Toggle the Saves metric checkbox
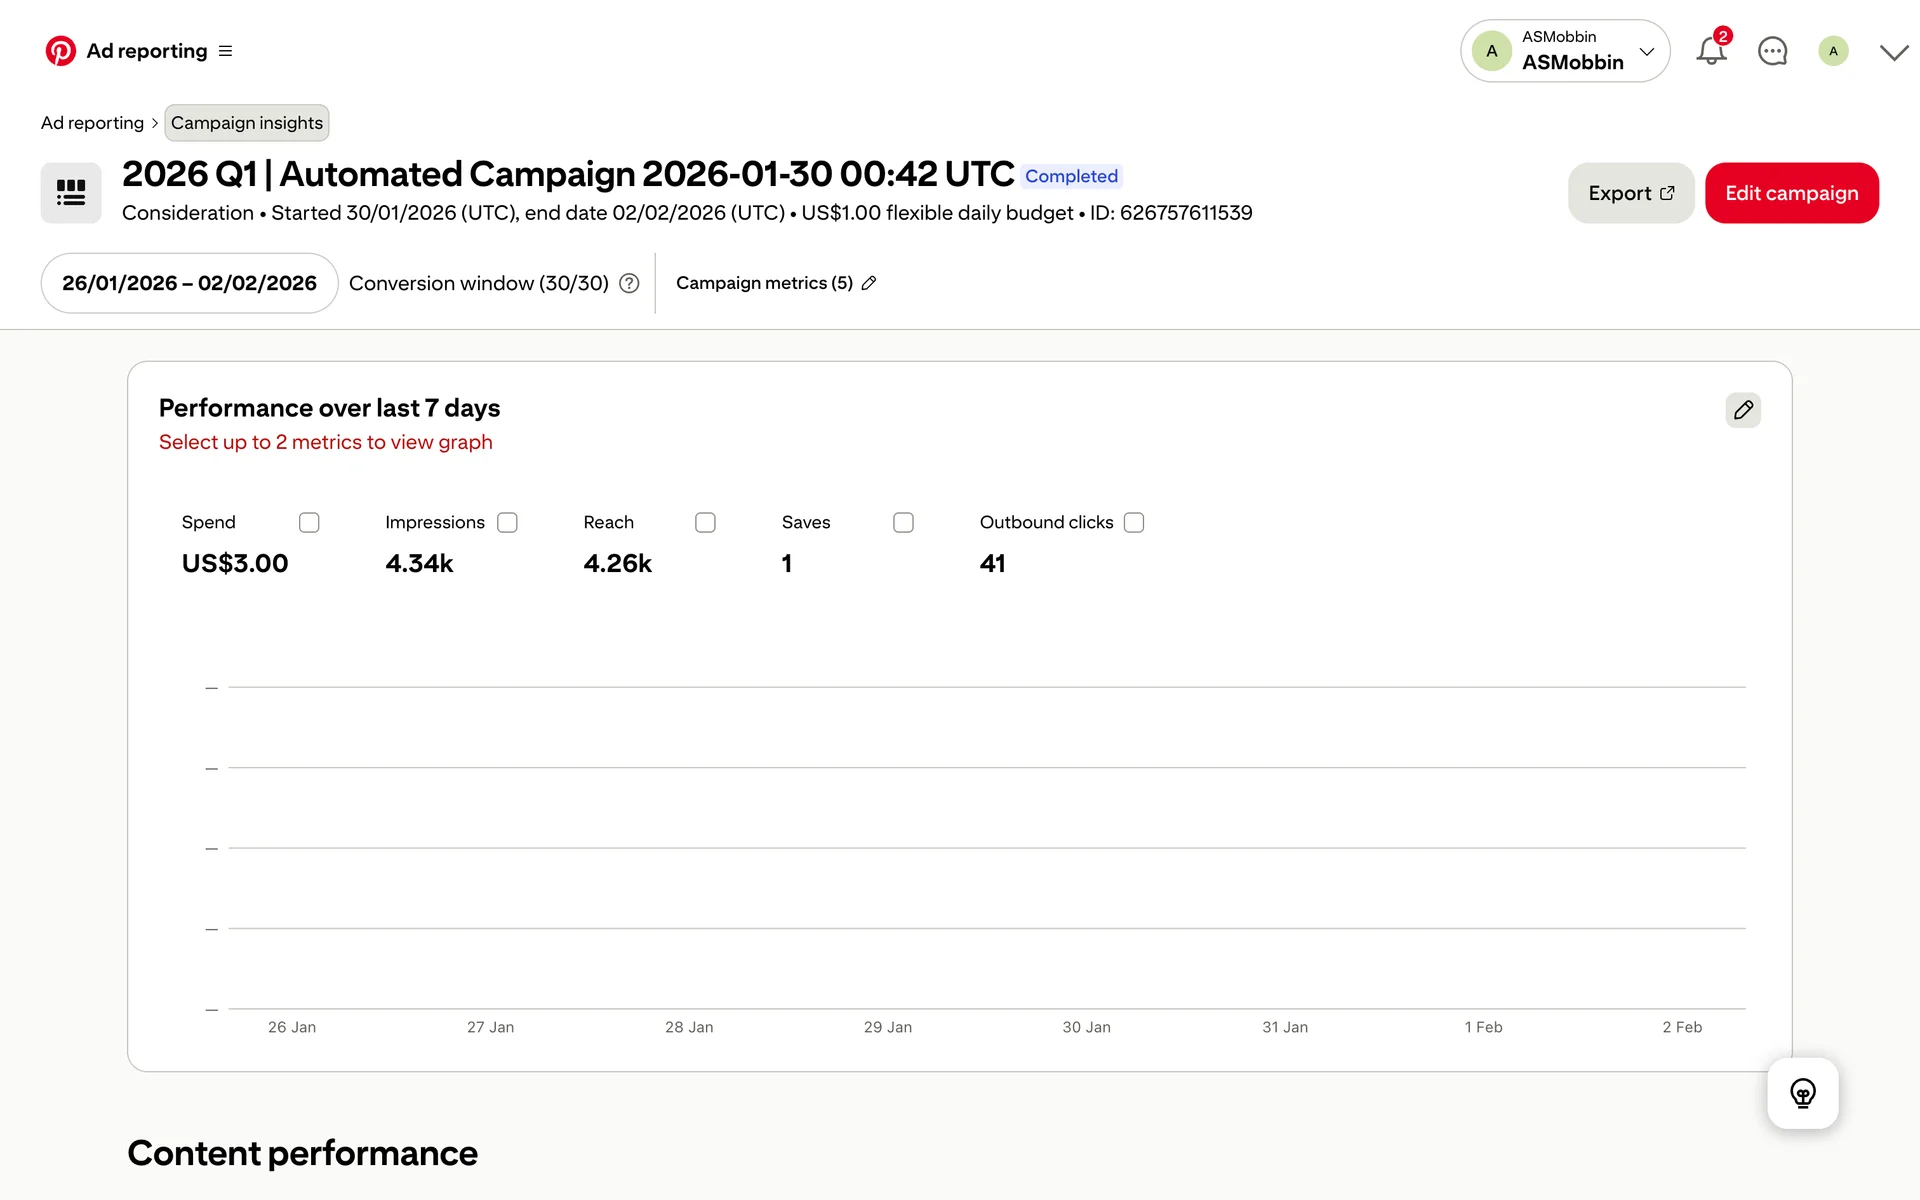The width and height of the screenshot is (1920, 1200). [903, 523]
